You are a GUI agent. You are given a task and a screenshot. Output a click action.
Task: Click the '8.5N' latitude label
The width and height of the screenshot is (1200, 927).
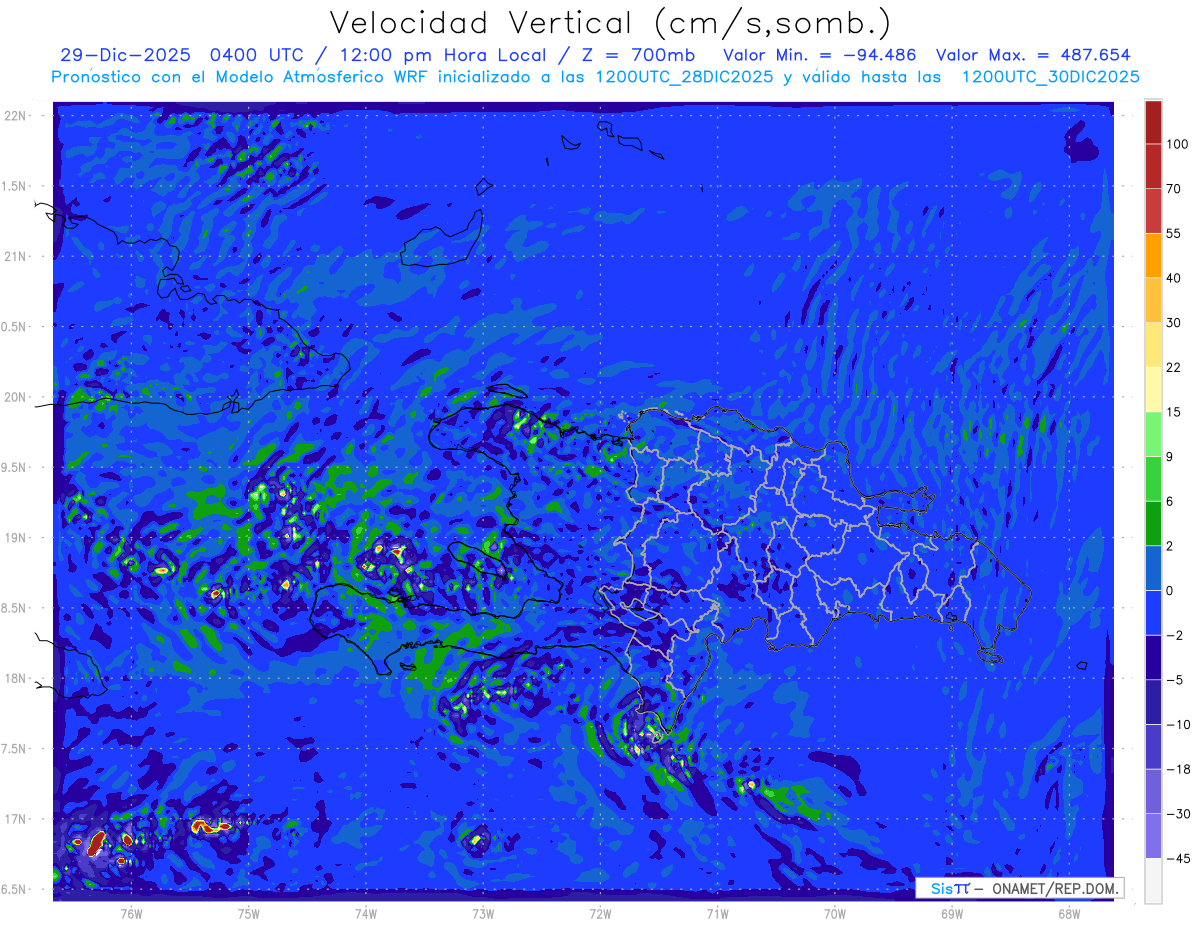pos(14,608)
